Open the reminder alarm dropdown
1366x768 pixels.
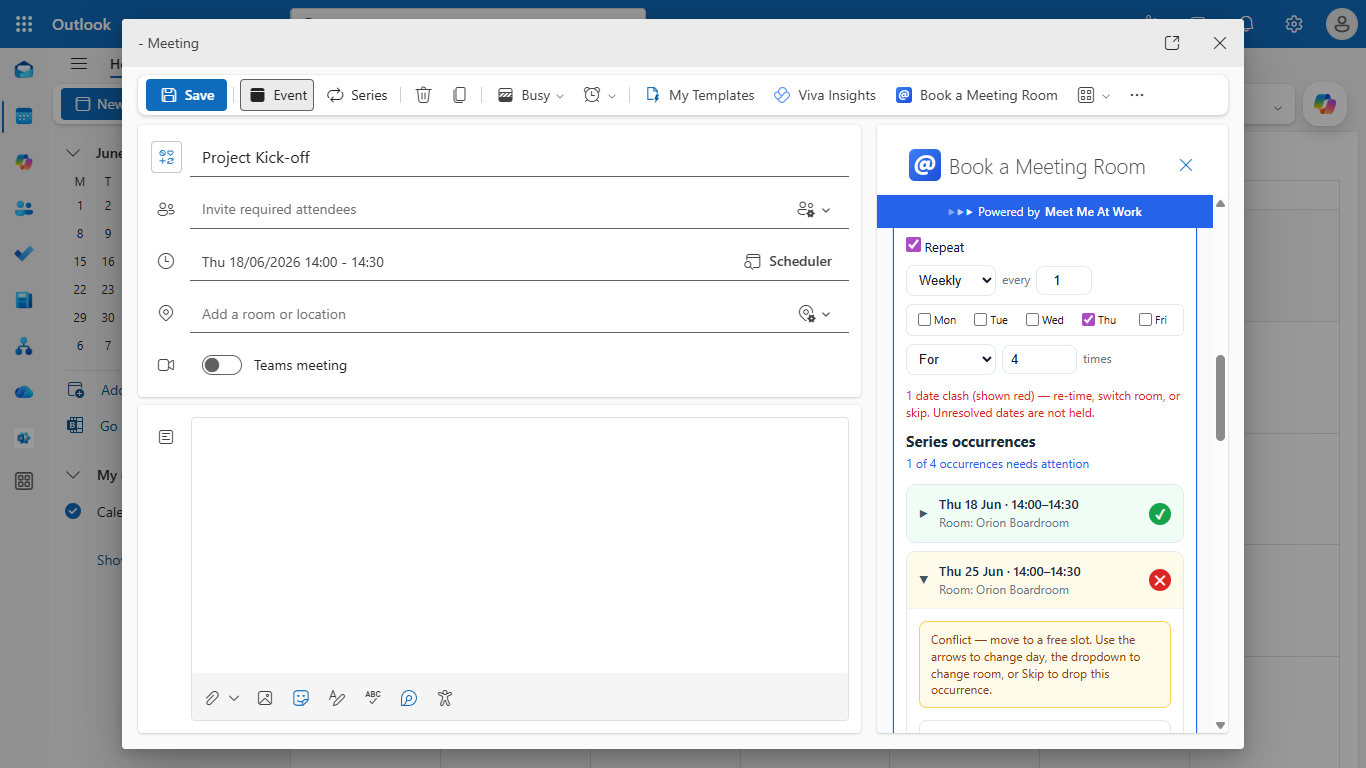600,95
